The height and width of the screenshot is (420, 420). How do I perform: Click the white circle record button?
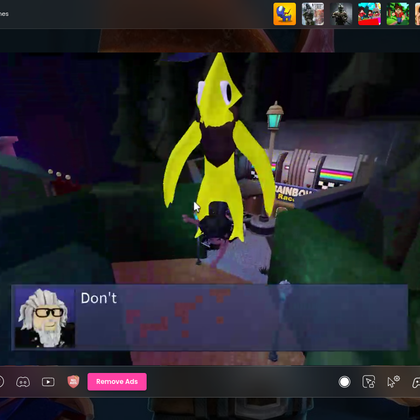click(344, 382)
